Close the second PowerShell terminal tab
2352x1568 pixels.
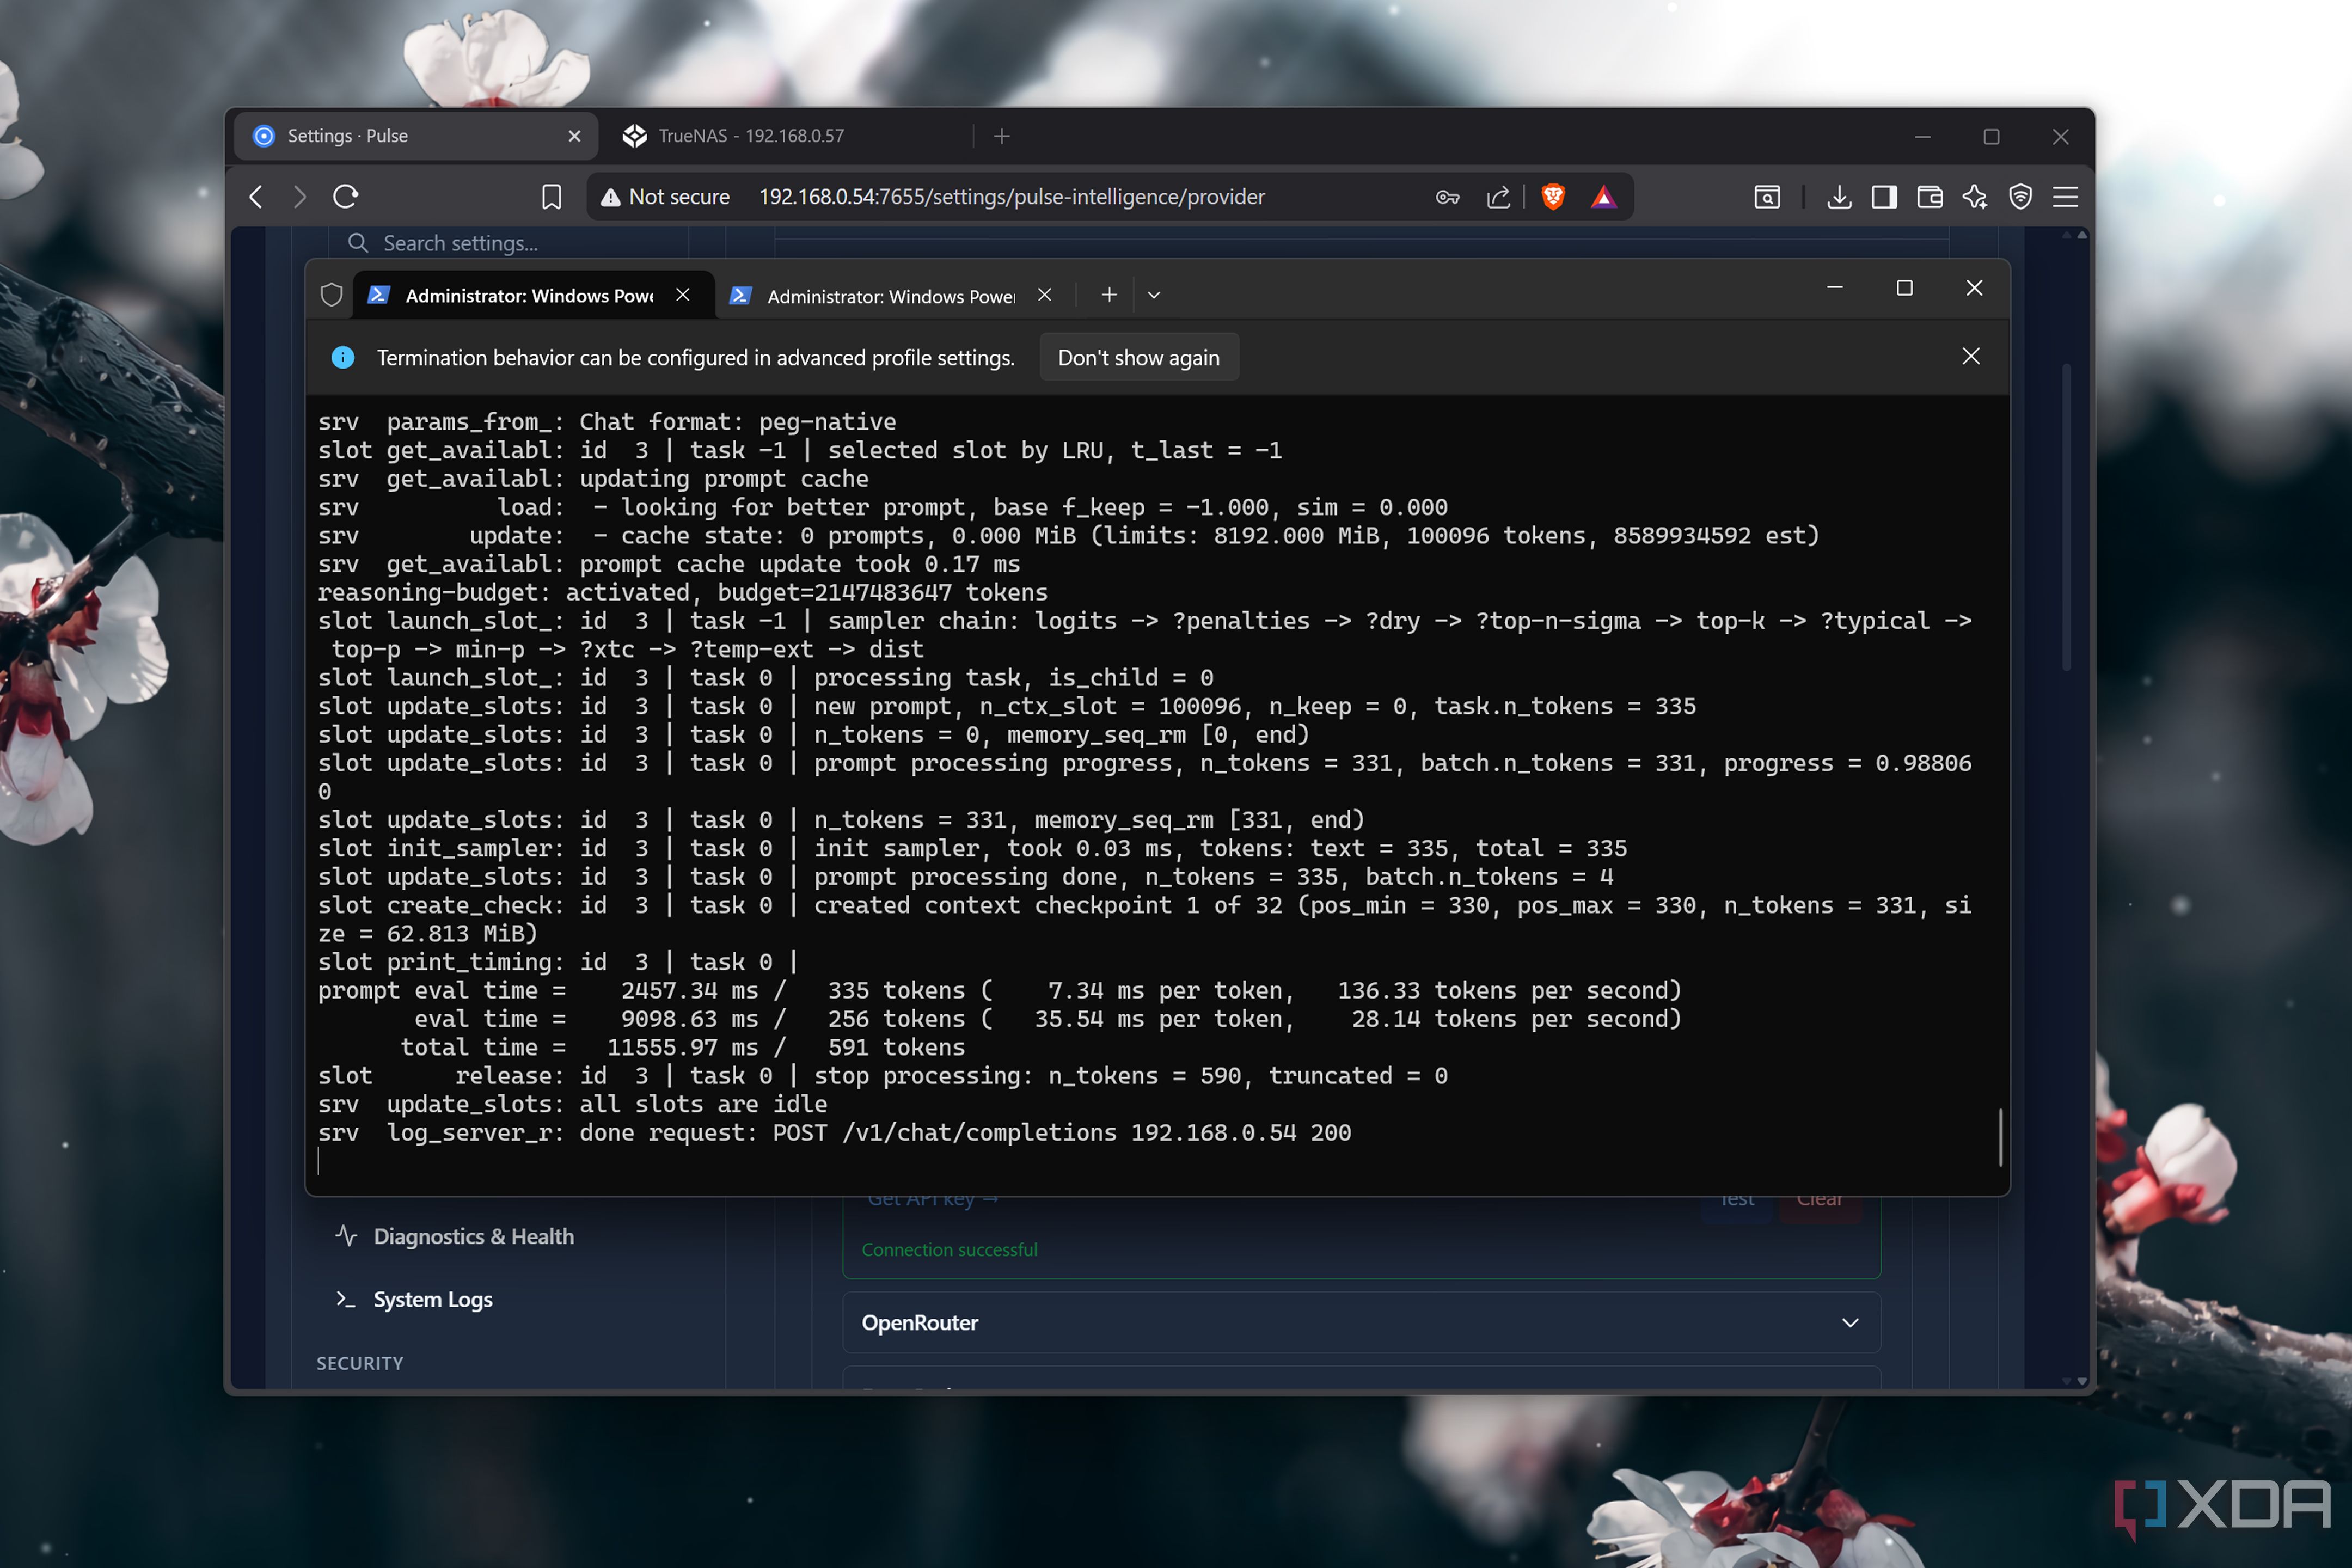tap(1044, 295)
